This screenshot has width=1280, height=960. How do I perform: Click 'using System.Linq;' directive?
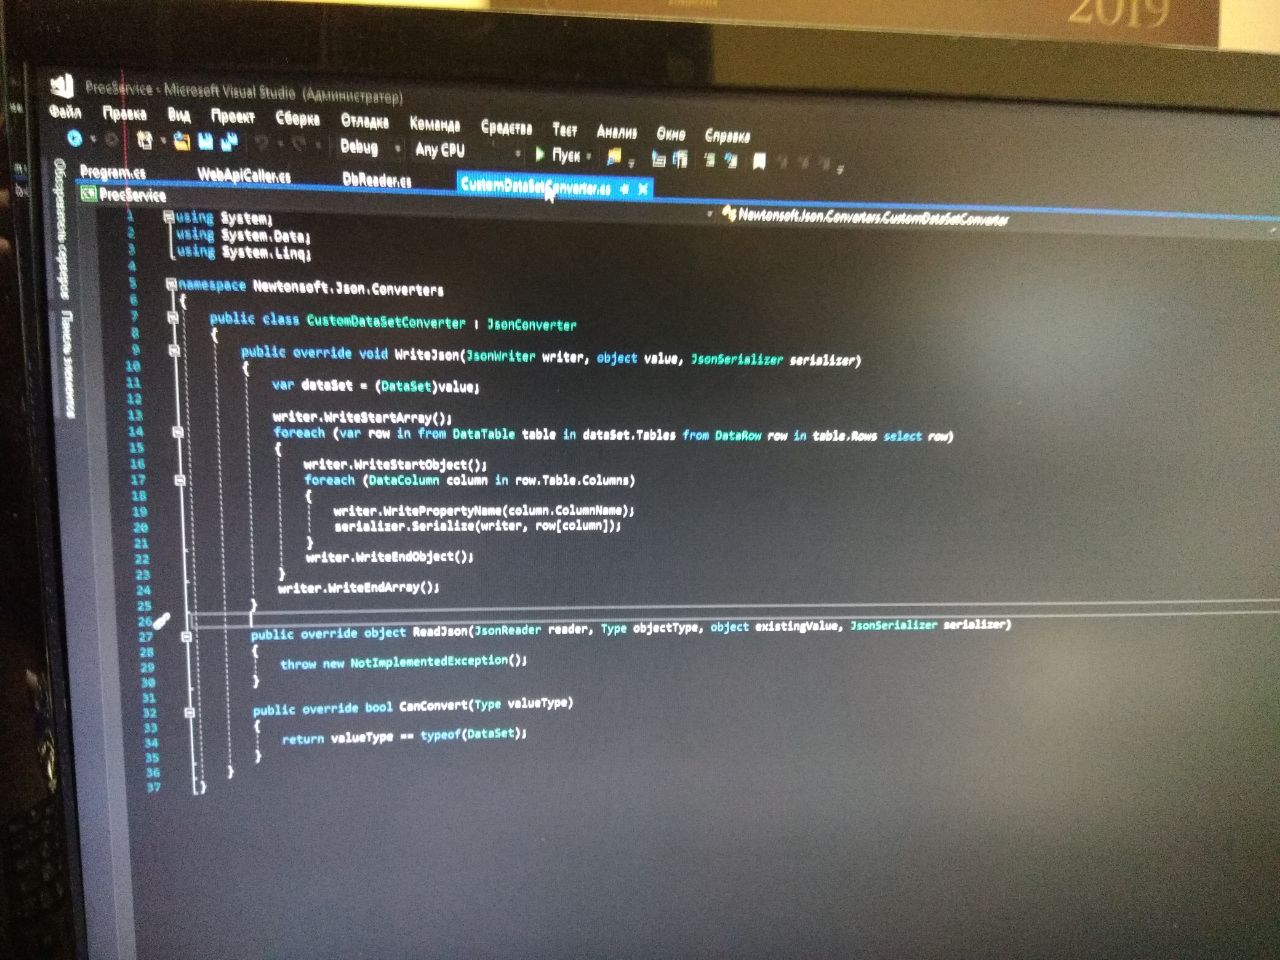pos(244,252)
